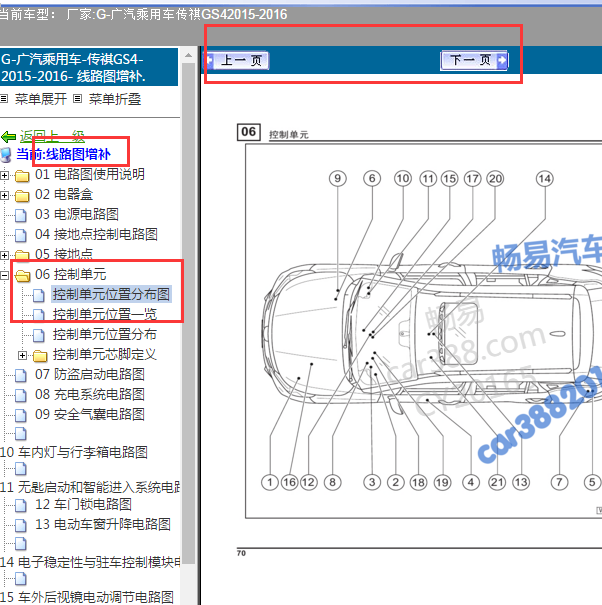Click the page icon of 03 电源电路图
Viewport: 602px width, 605px height.
tap(20, 215)
